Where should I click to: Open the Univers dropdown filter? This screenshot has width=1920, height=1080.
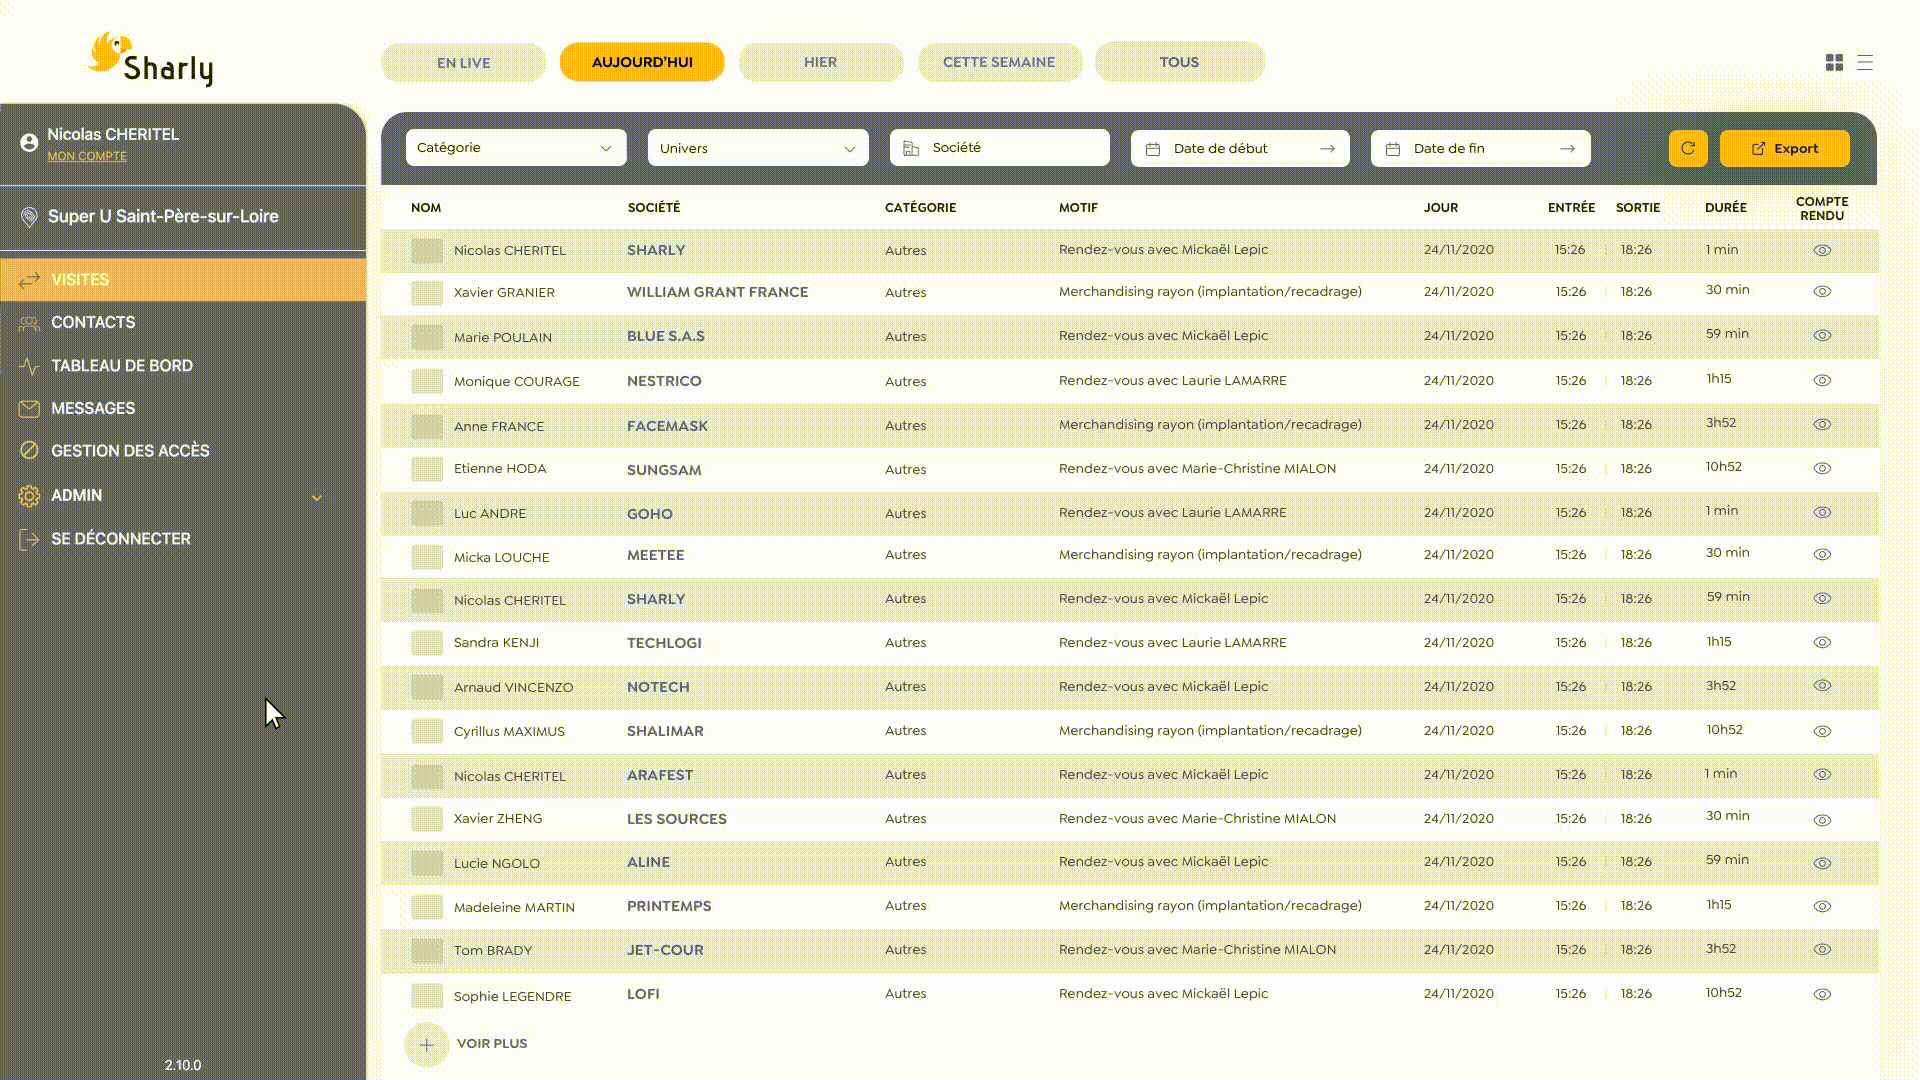[757, 148]
